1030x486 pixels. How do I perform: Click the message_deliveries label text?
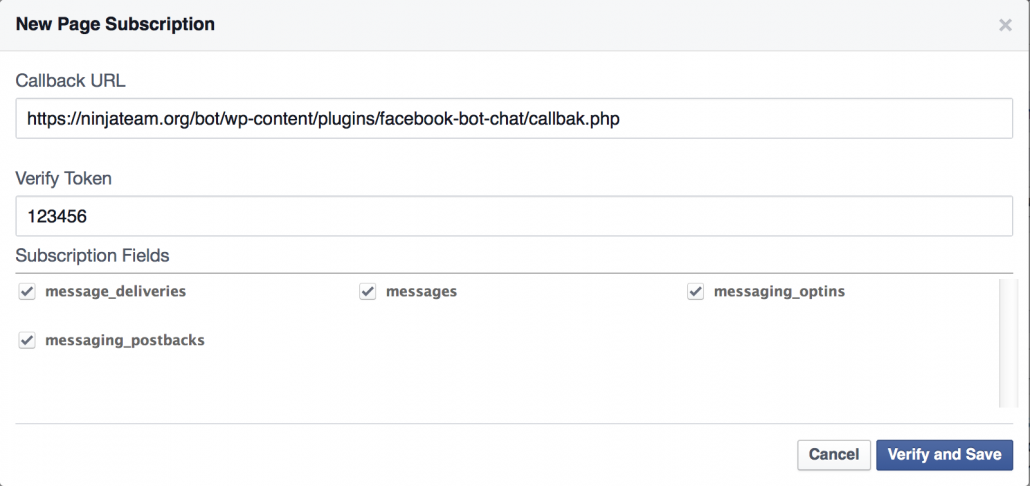[x=116, y=292]
